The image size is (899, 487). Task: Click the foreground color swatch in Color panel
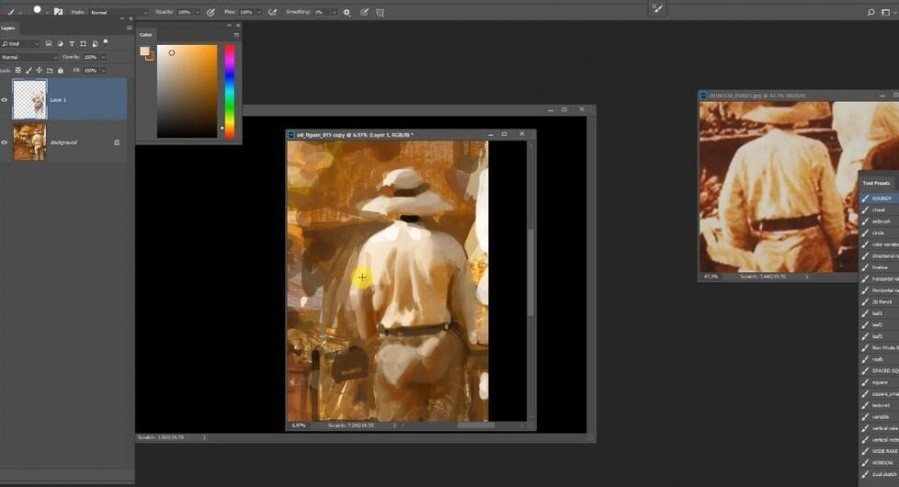click(x=144, y=51)
